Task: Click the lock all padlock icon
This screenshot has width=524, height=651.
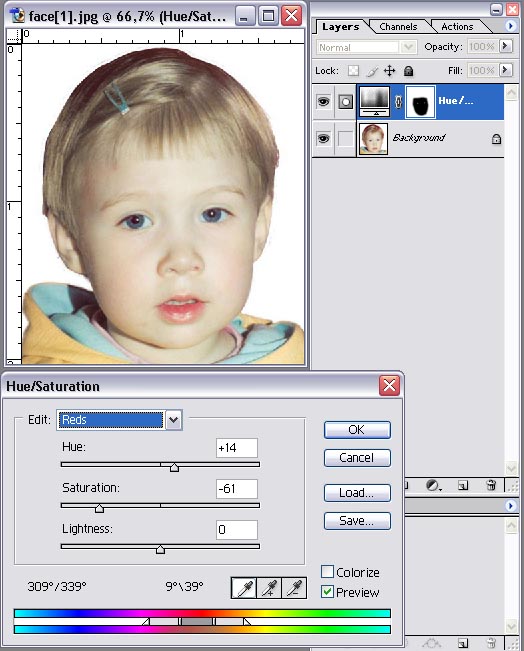Action: (x=409, y=71)
